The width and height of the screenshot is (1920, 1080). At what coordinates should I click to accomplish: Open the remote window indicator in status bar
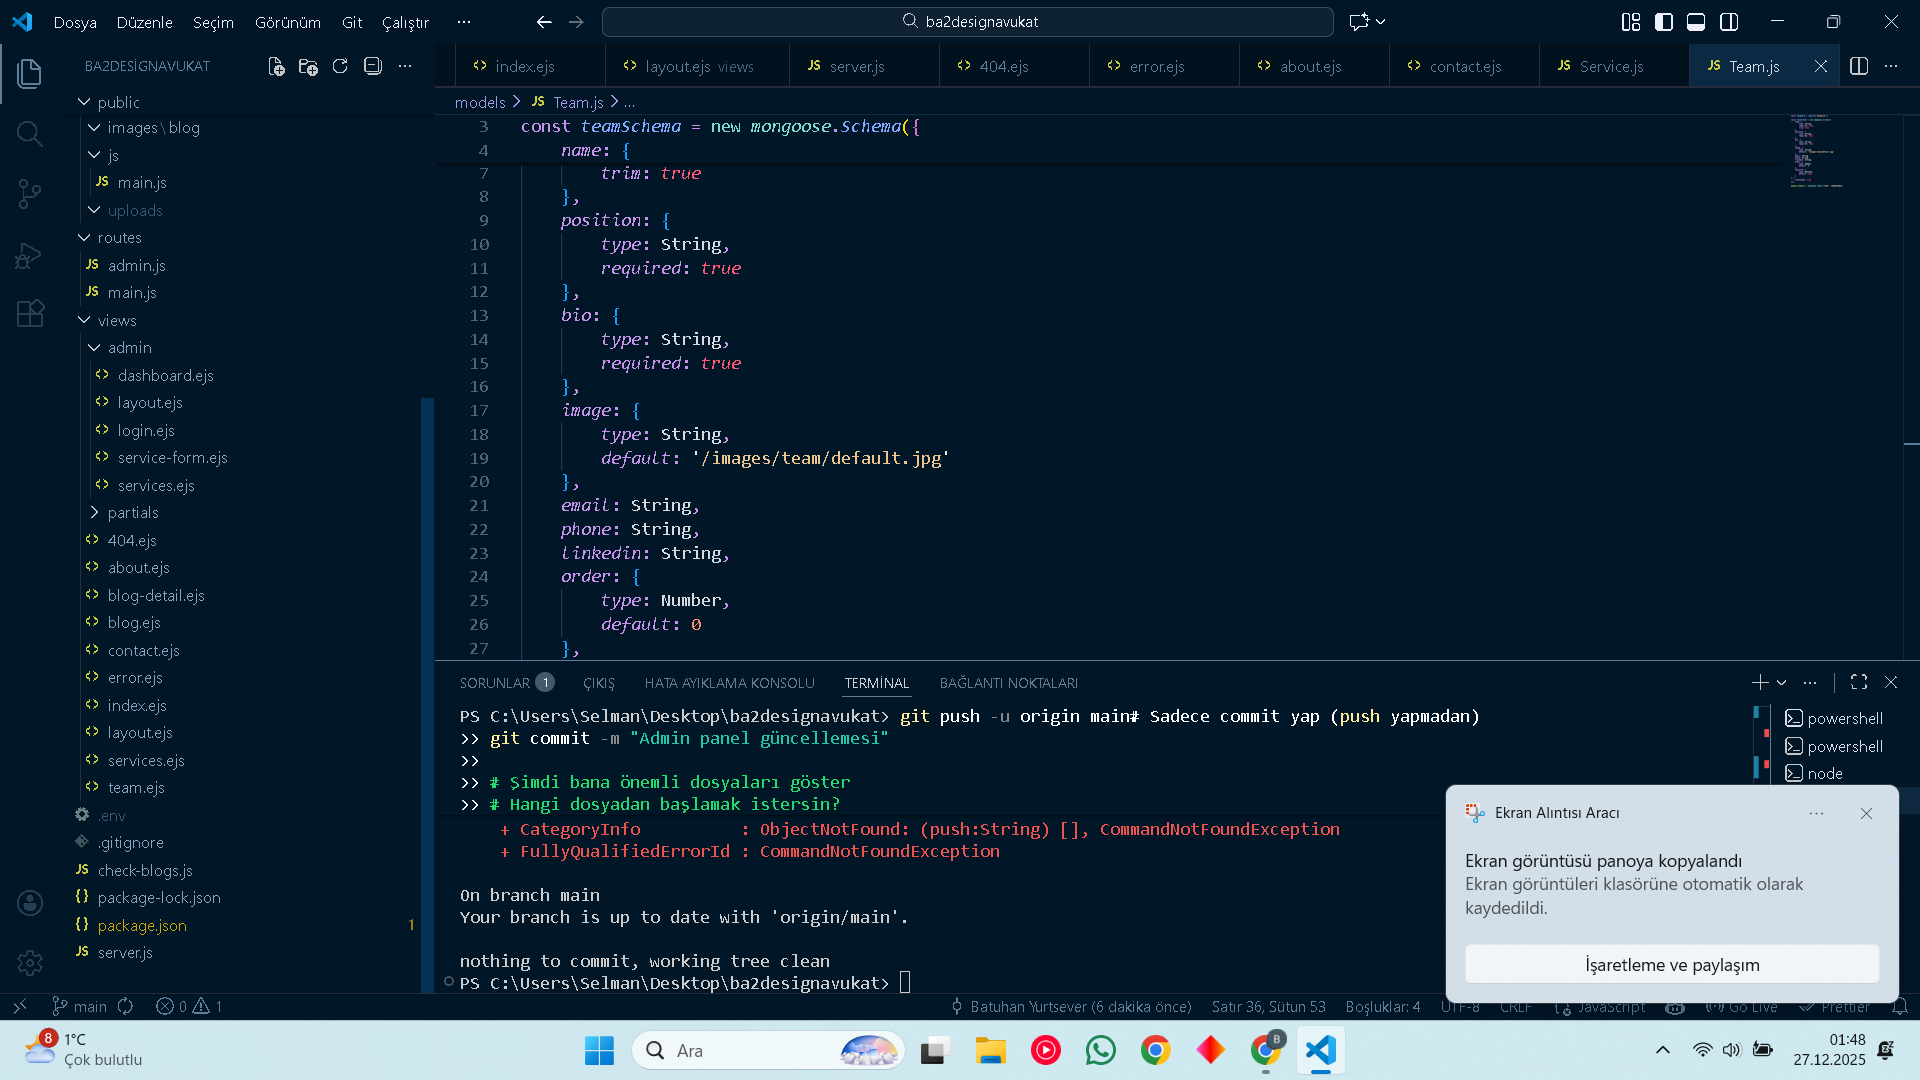tap(20, 1006)
